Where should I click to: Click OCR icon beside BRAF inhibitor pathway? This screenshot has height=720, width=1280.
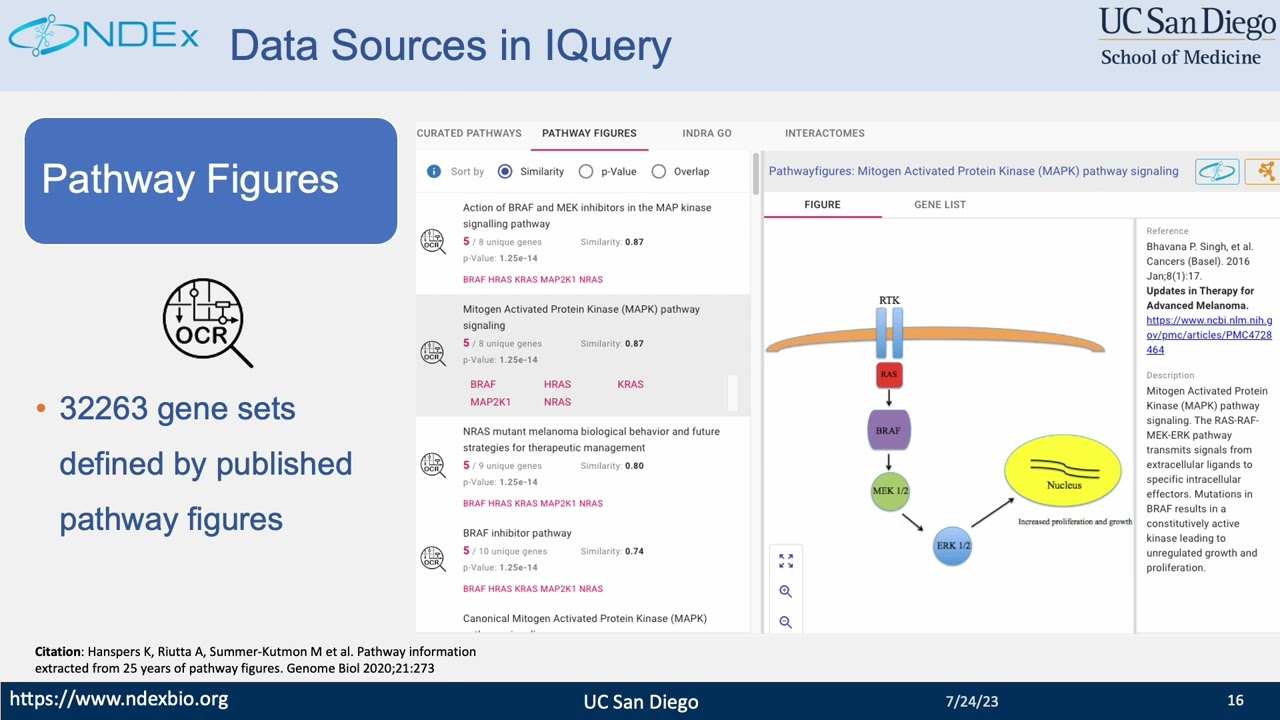[x=433, y=558]
